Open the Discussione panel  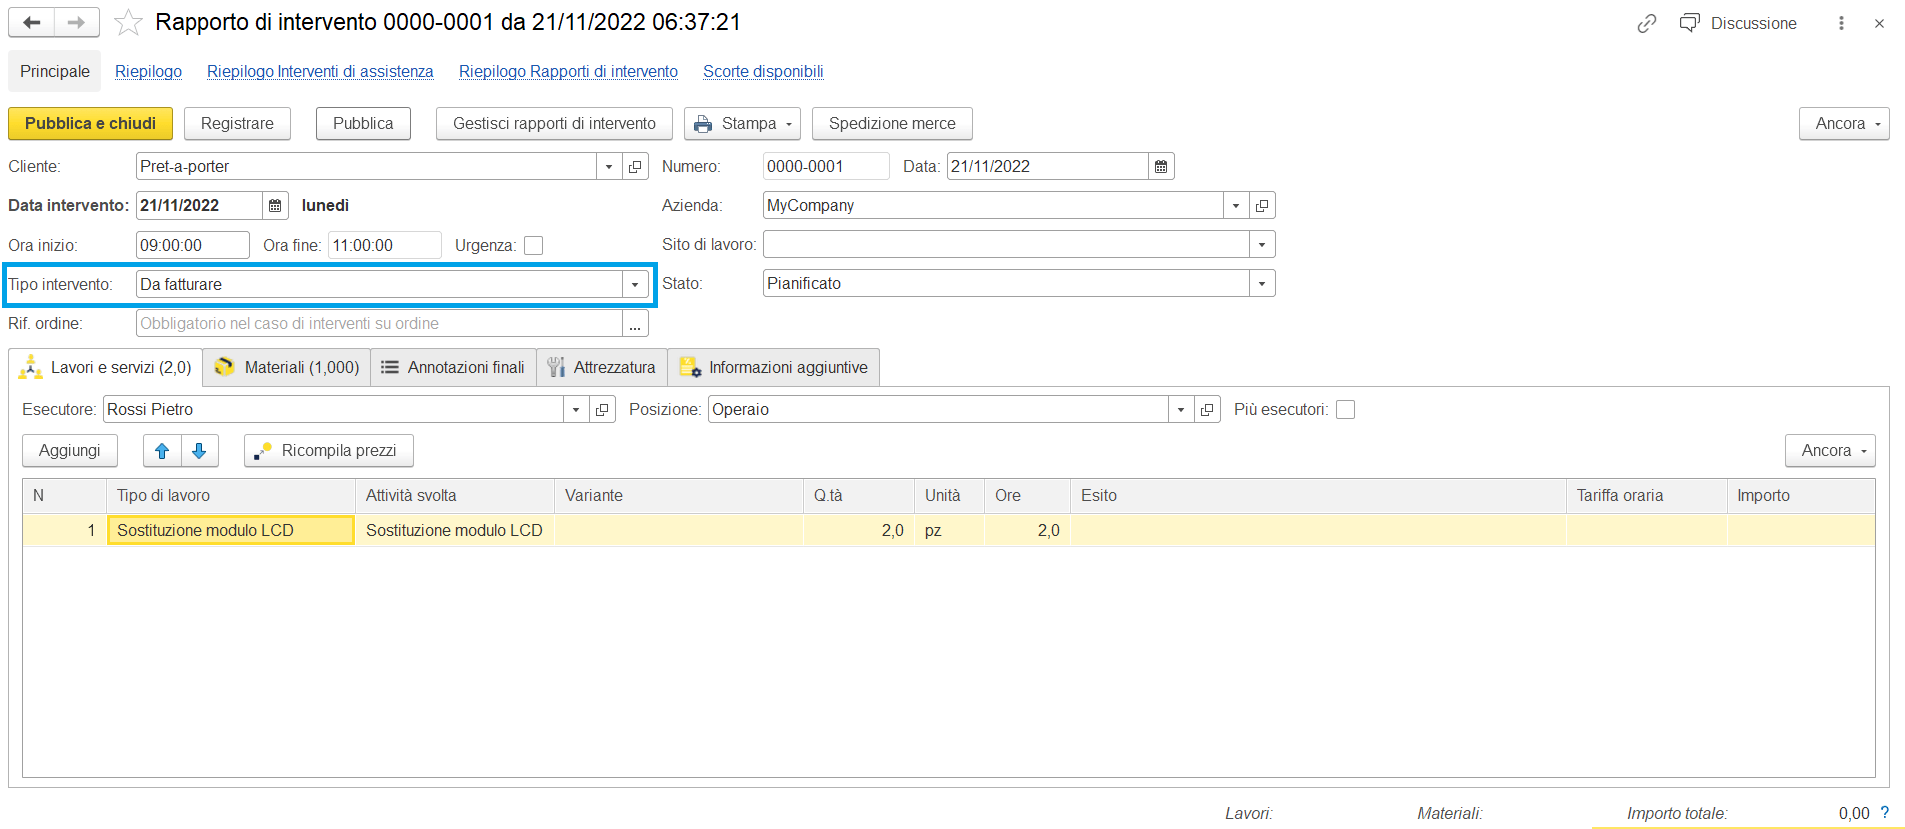coord(1738,23)
